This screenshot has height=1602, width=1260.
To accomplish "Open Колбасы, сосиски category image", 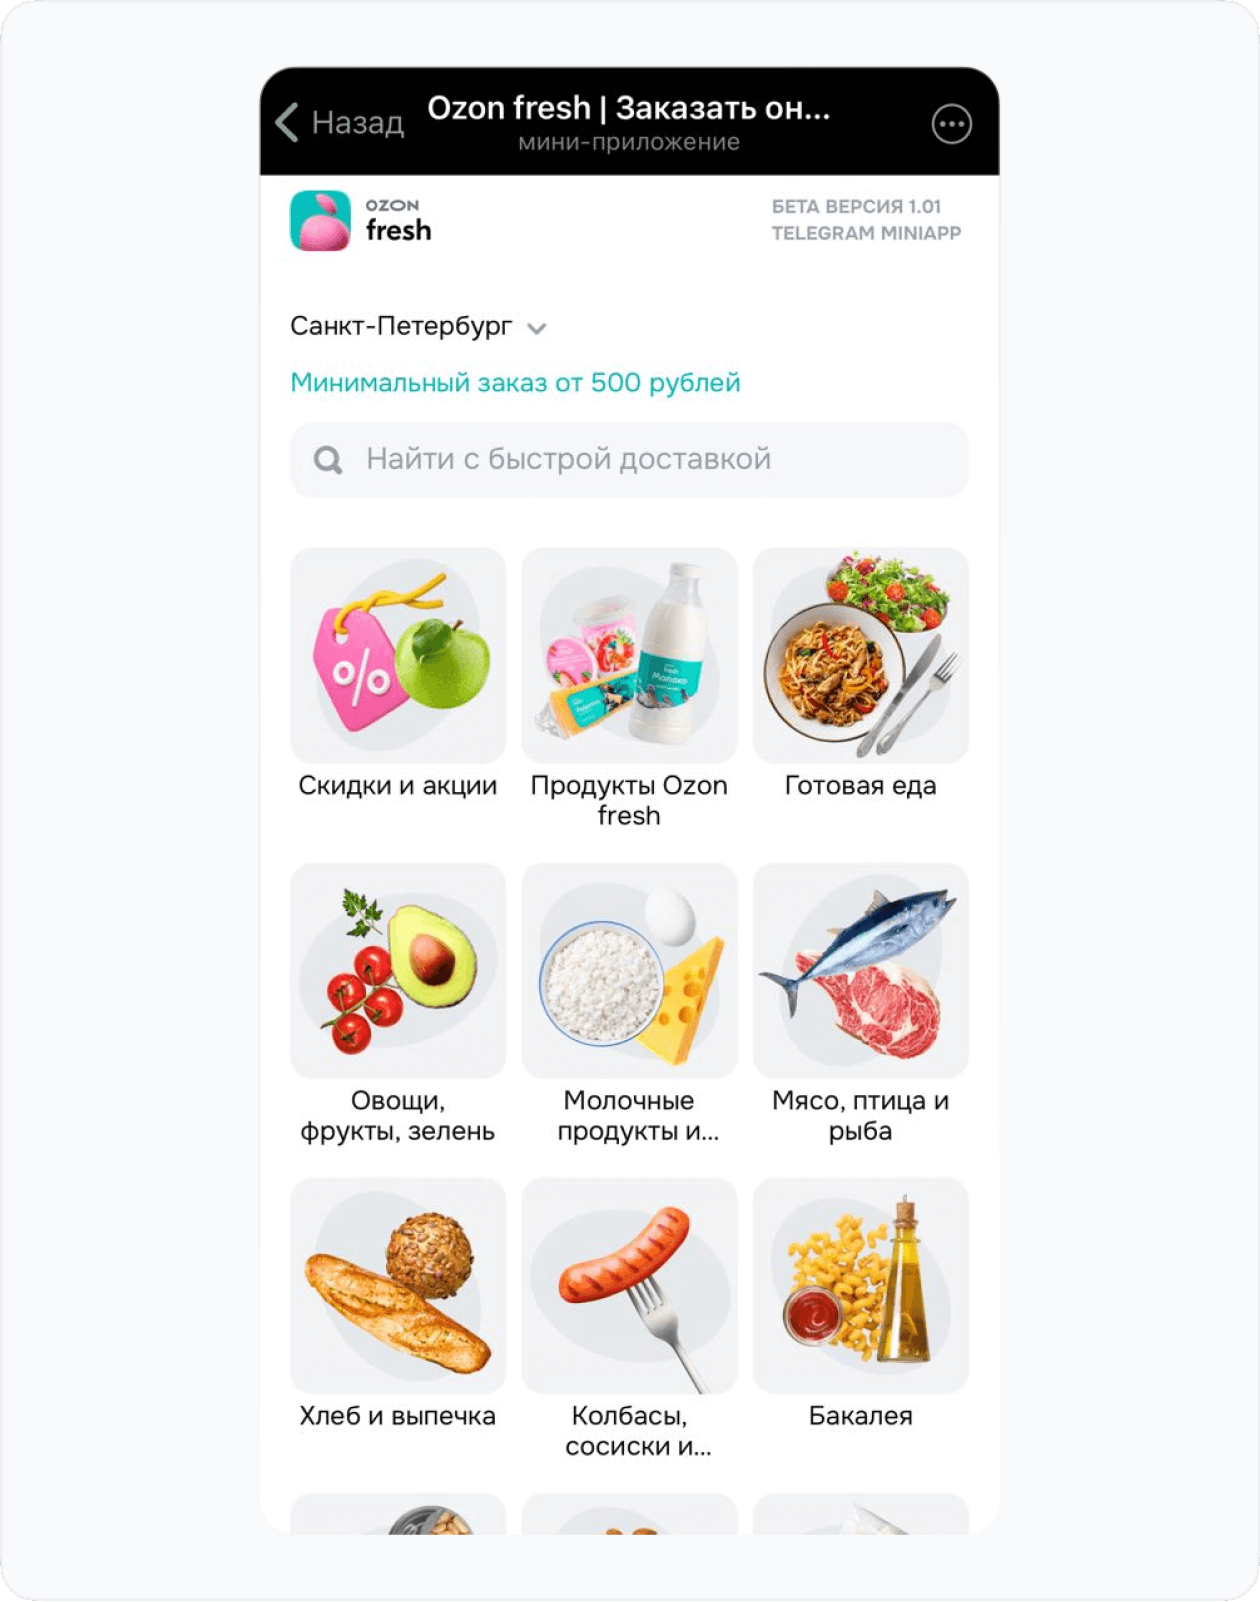I will pyautogui.click(x=629, y=1285).
